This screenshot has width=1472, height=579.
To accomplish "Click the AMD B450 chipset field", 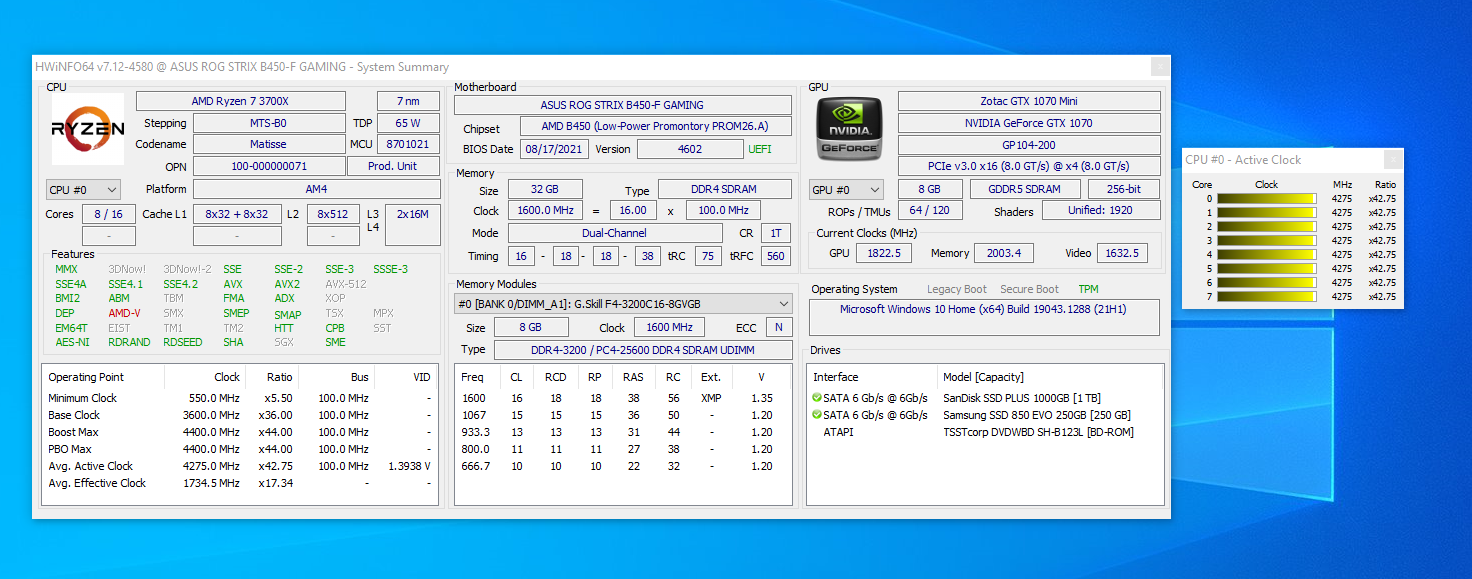I will 656,126.
